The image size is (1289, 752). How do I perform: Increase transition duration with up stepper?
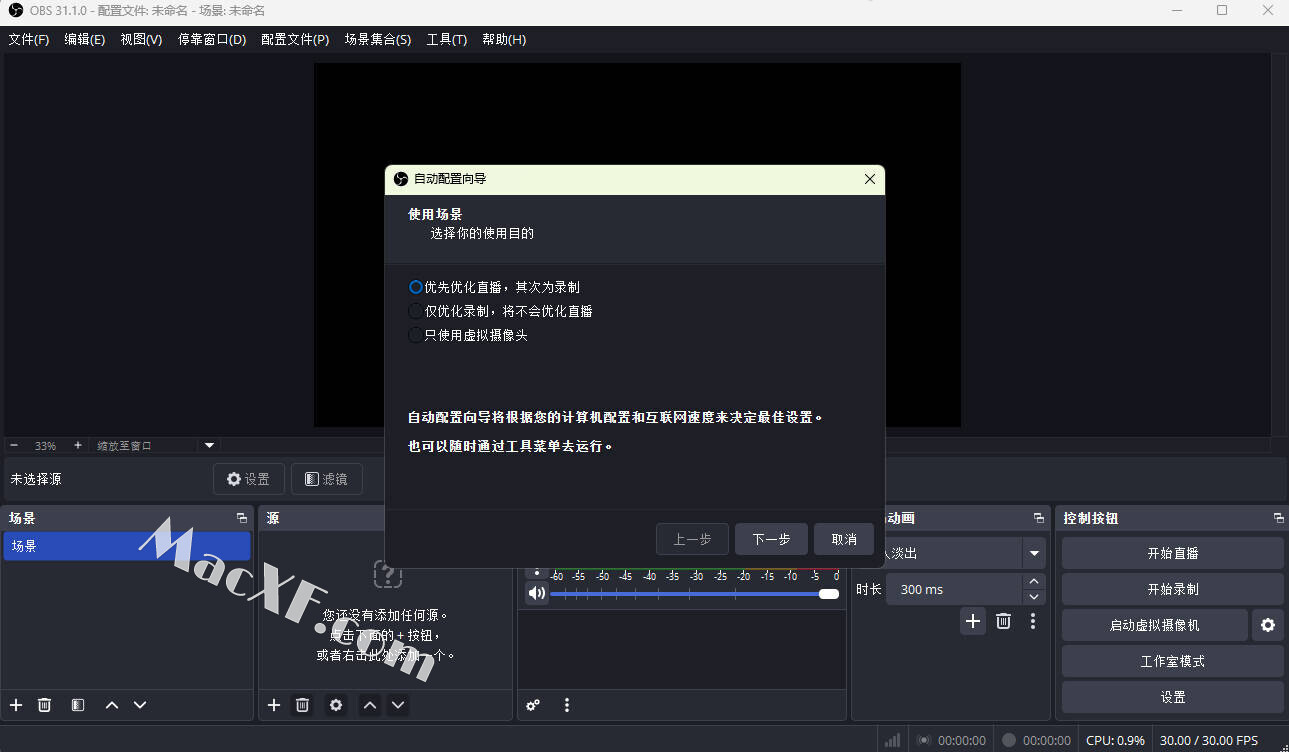[1034, 581]
